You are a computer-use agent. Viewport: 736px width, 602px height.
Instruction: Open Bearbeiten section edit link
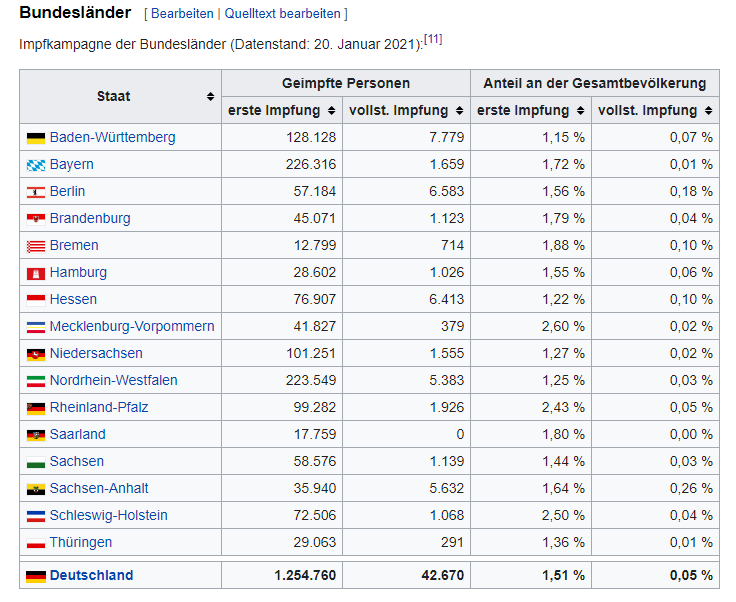[182, 14]
